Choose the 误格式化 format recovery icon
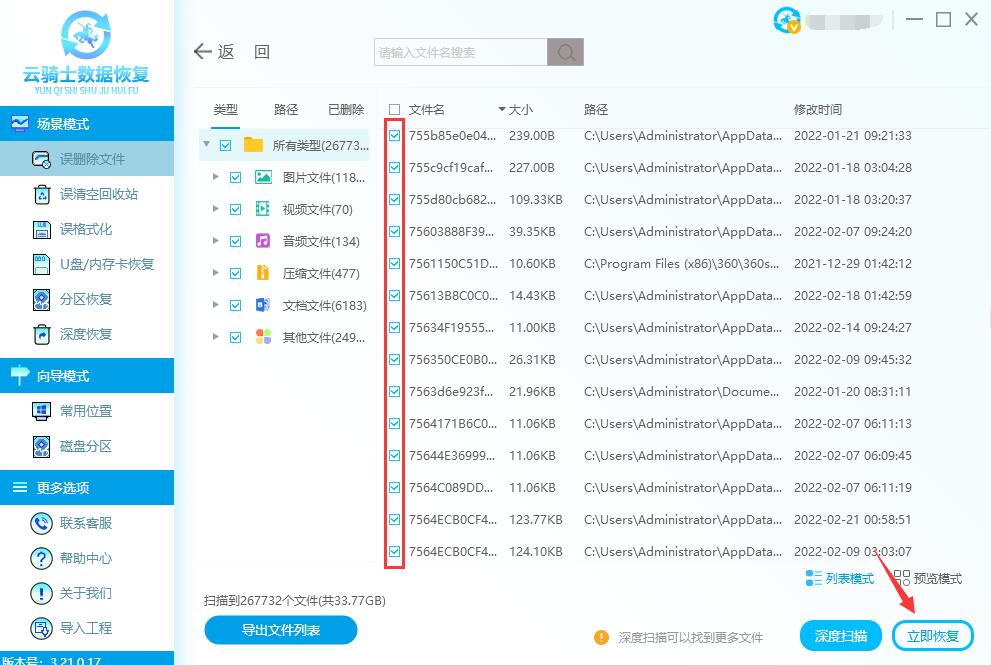The height and width of the screenshot is (665, 991). pos(42,229)
